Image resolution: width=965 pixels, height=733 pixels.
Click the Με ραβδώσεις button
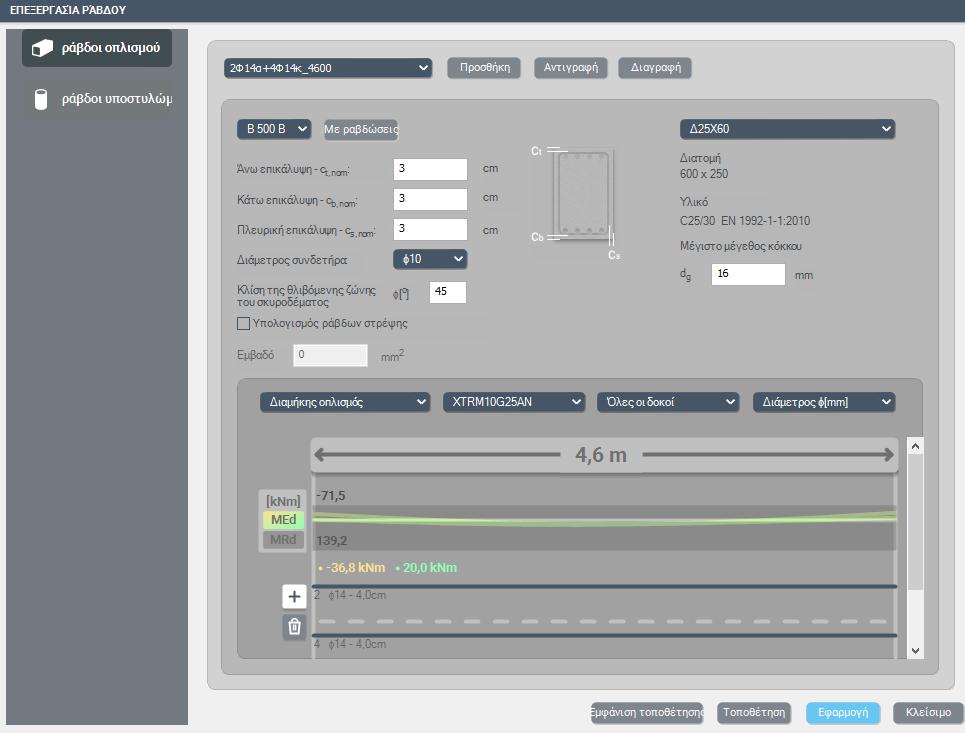point(361,129)
